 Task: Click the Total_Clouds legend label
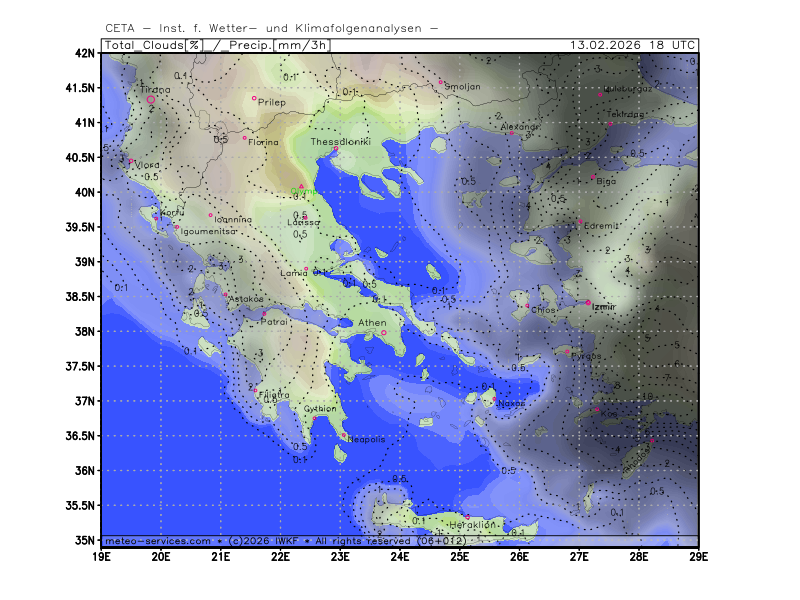tap(143, 45)
